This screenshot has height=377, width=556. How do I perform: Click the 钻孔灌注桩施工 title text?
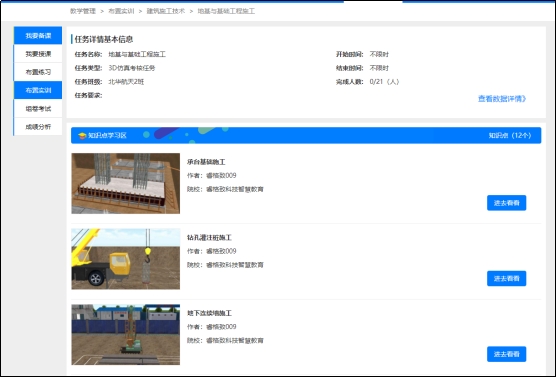coord(209,238)
